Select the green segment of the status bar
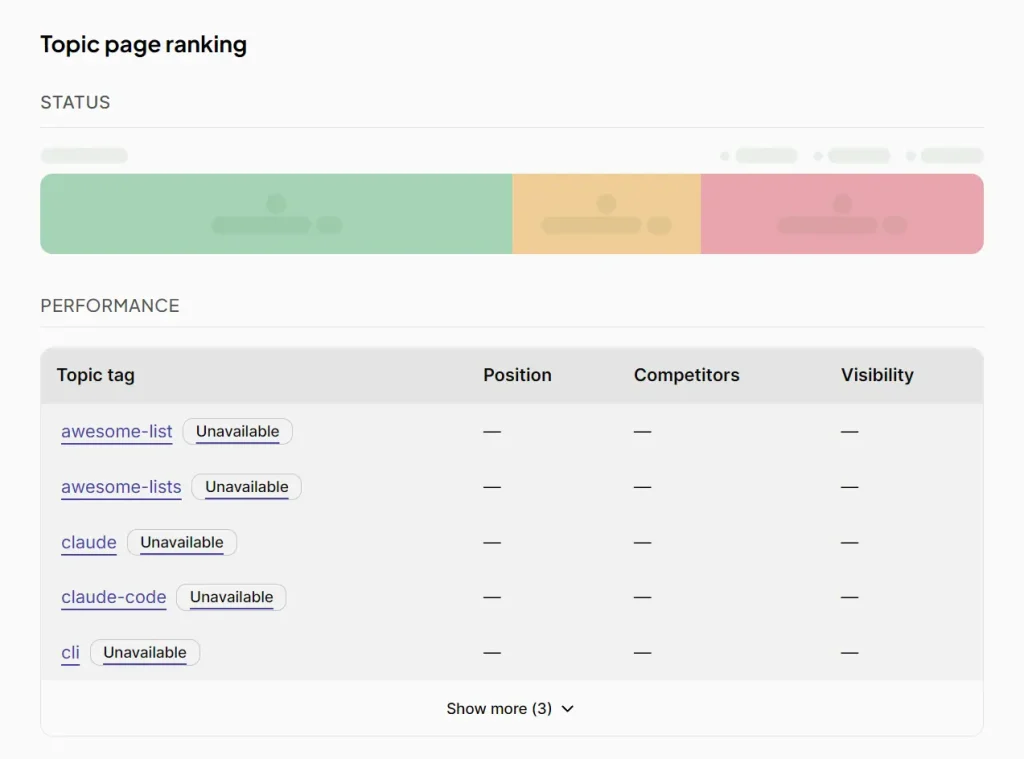This screenshot has width=1024, height=759. [x=276, y=213]
